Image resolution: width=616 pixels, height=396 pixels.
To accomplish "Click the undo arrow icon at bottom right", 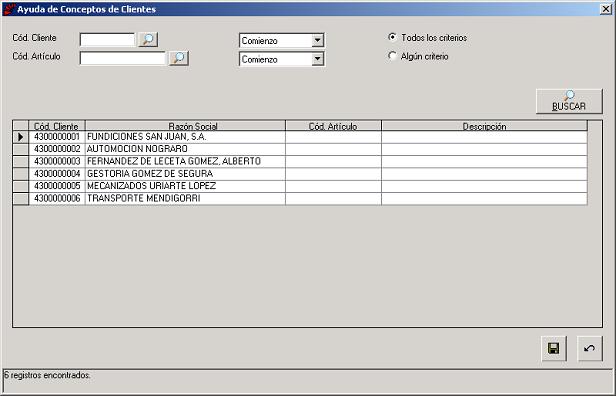I will 590,348.
